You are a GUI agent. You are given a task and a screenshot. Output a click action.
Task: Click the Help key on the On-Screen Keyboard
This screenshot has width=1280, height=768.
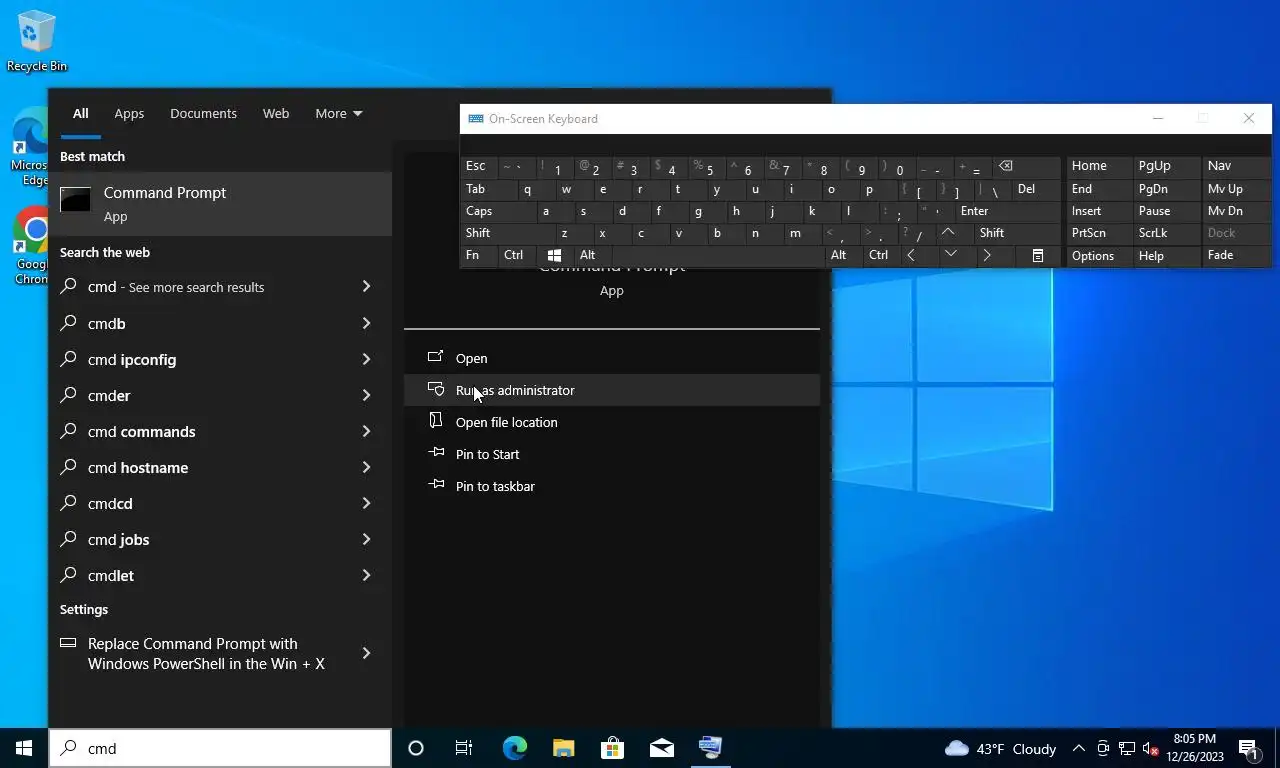tap(1165, 255)
